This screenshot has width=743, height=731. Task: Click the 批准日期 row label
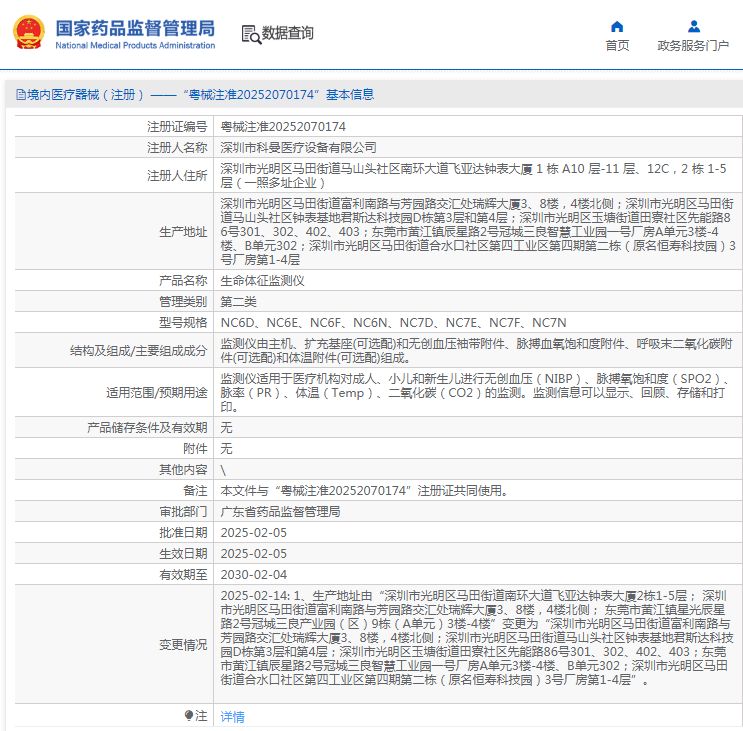click(183, 532)
